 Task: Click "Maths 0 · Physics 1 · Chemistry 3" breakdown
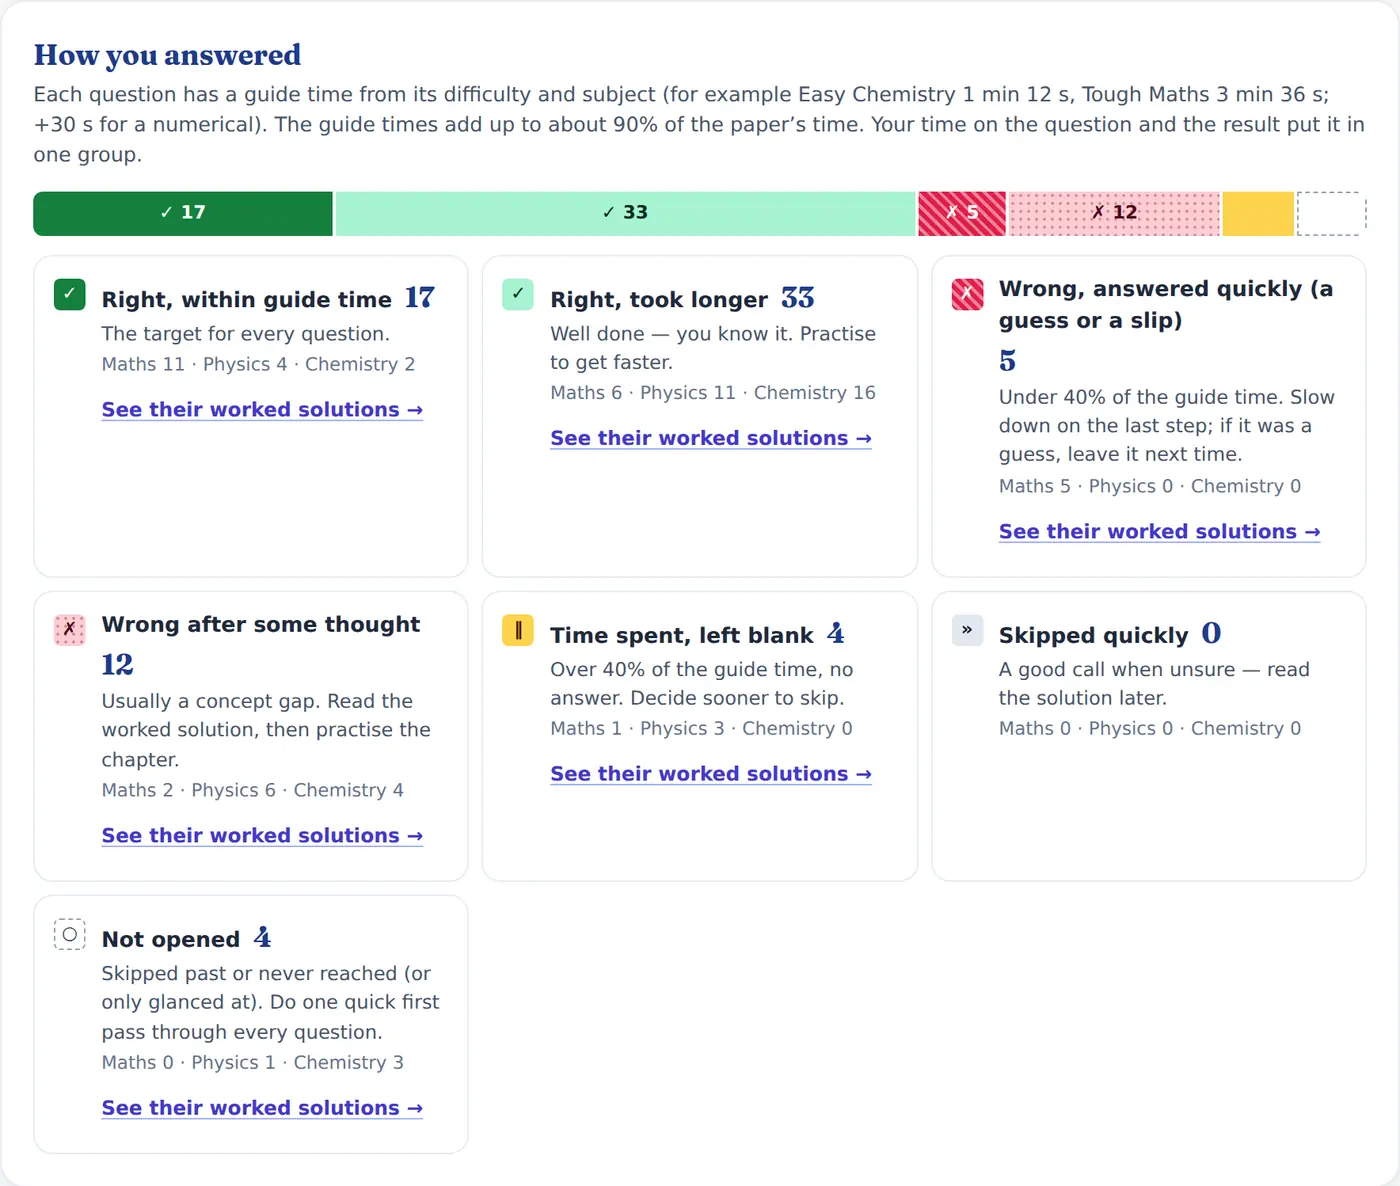(253, 1063)
